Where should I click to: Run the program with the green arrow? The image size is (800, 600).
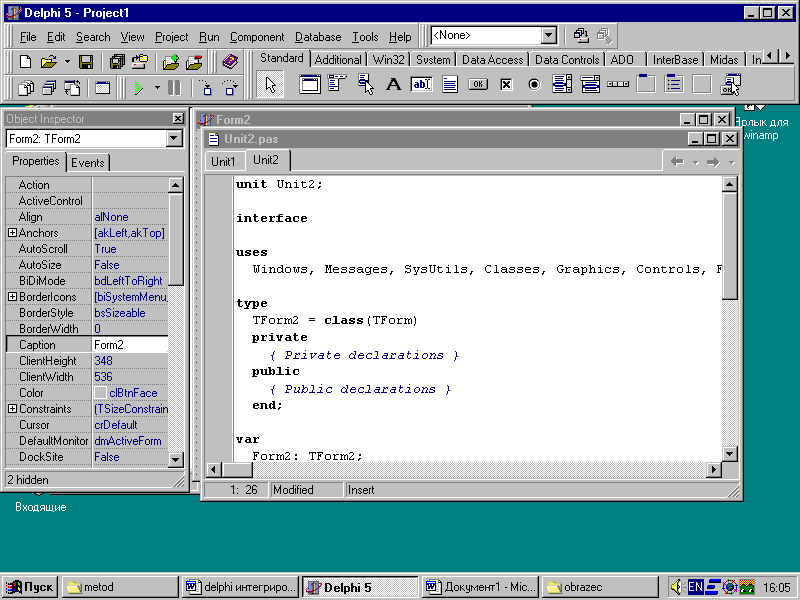point(138,88)
